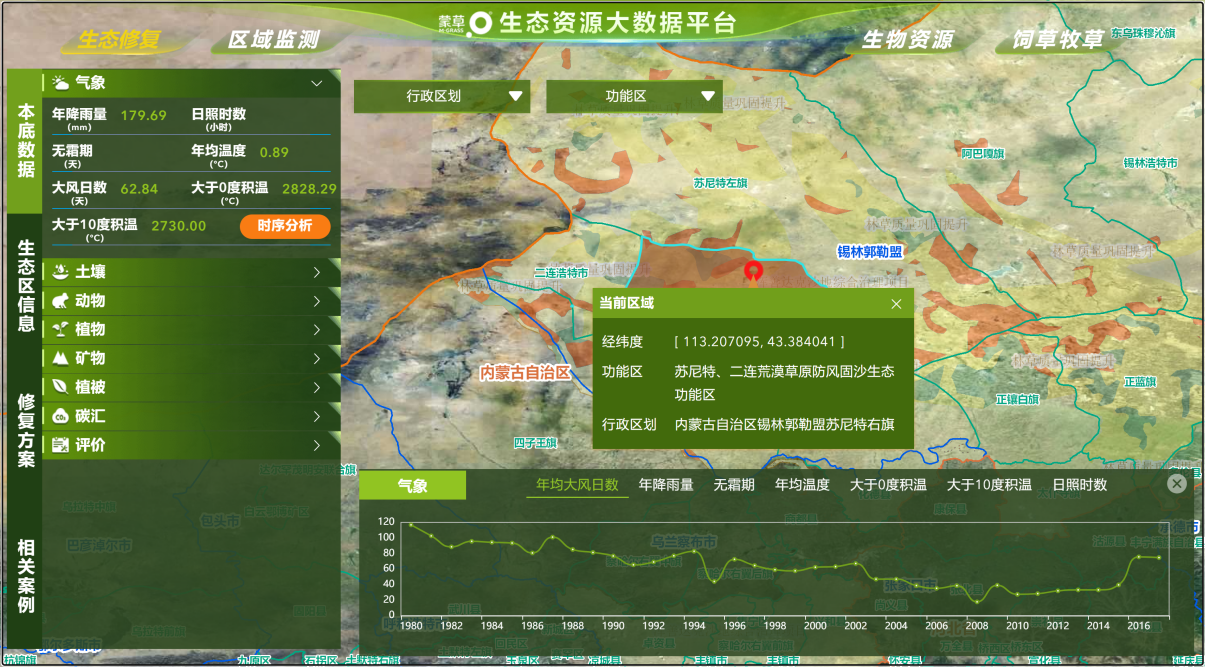Viewport: 1205px width, 667px height.
Task: Click the platform logo circle in the title
Action: pos(482,23)
